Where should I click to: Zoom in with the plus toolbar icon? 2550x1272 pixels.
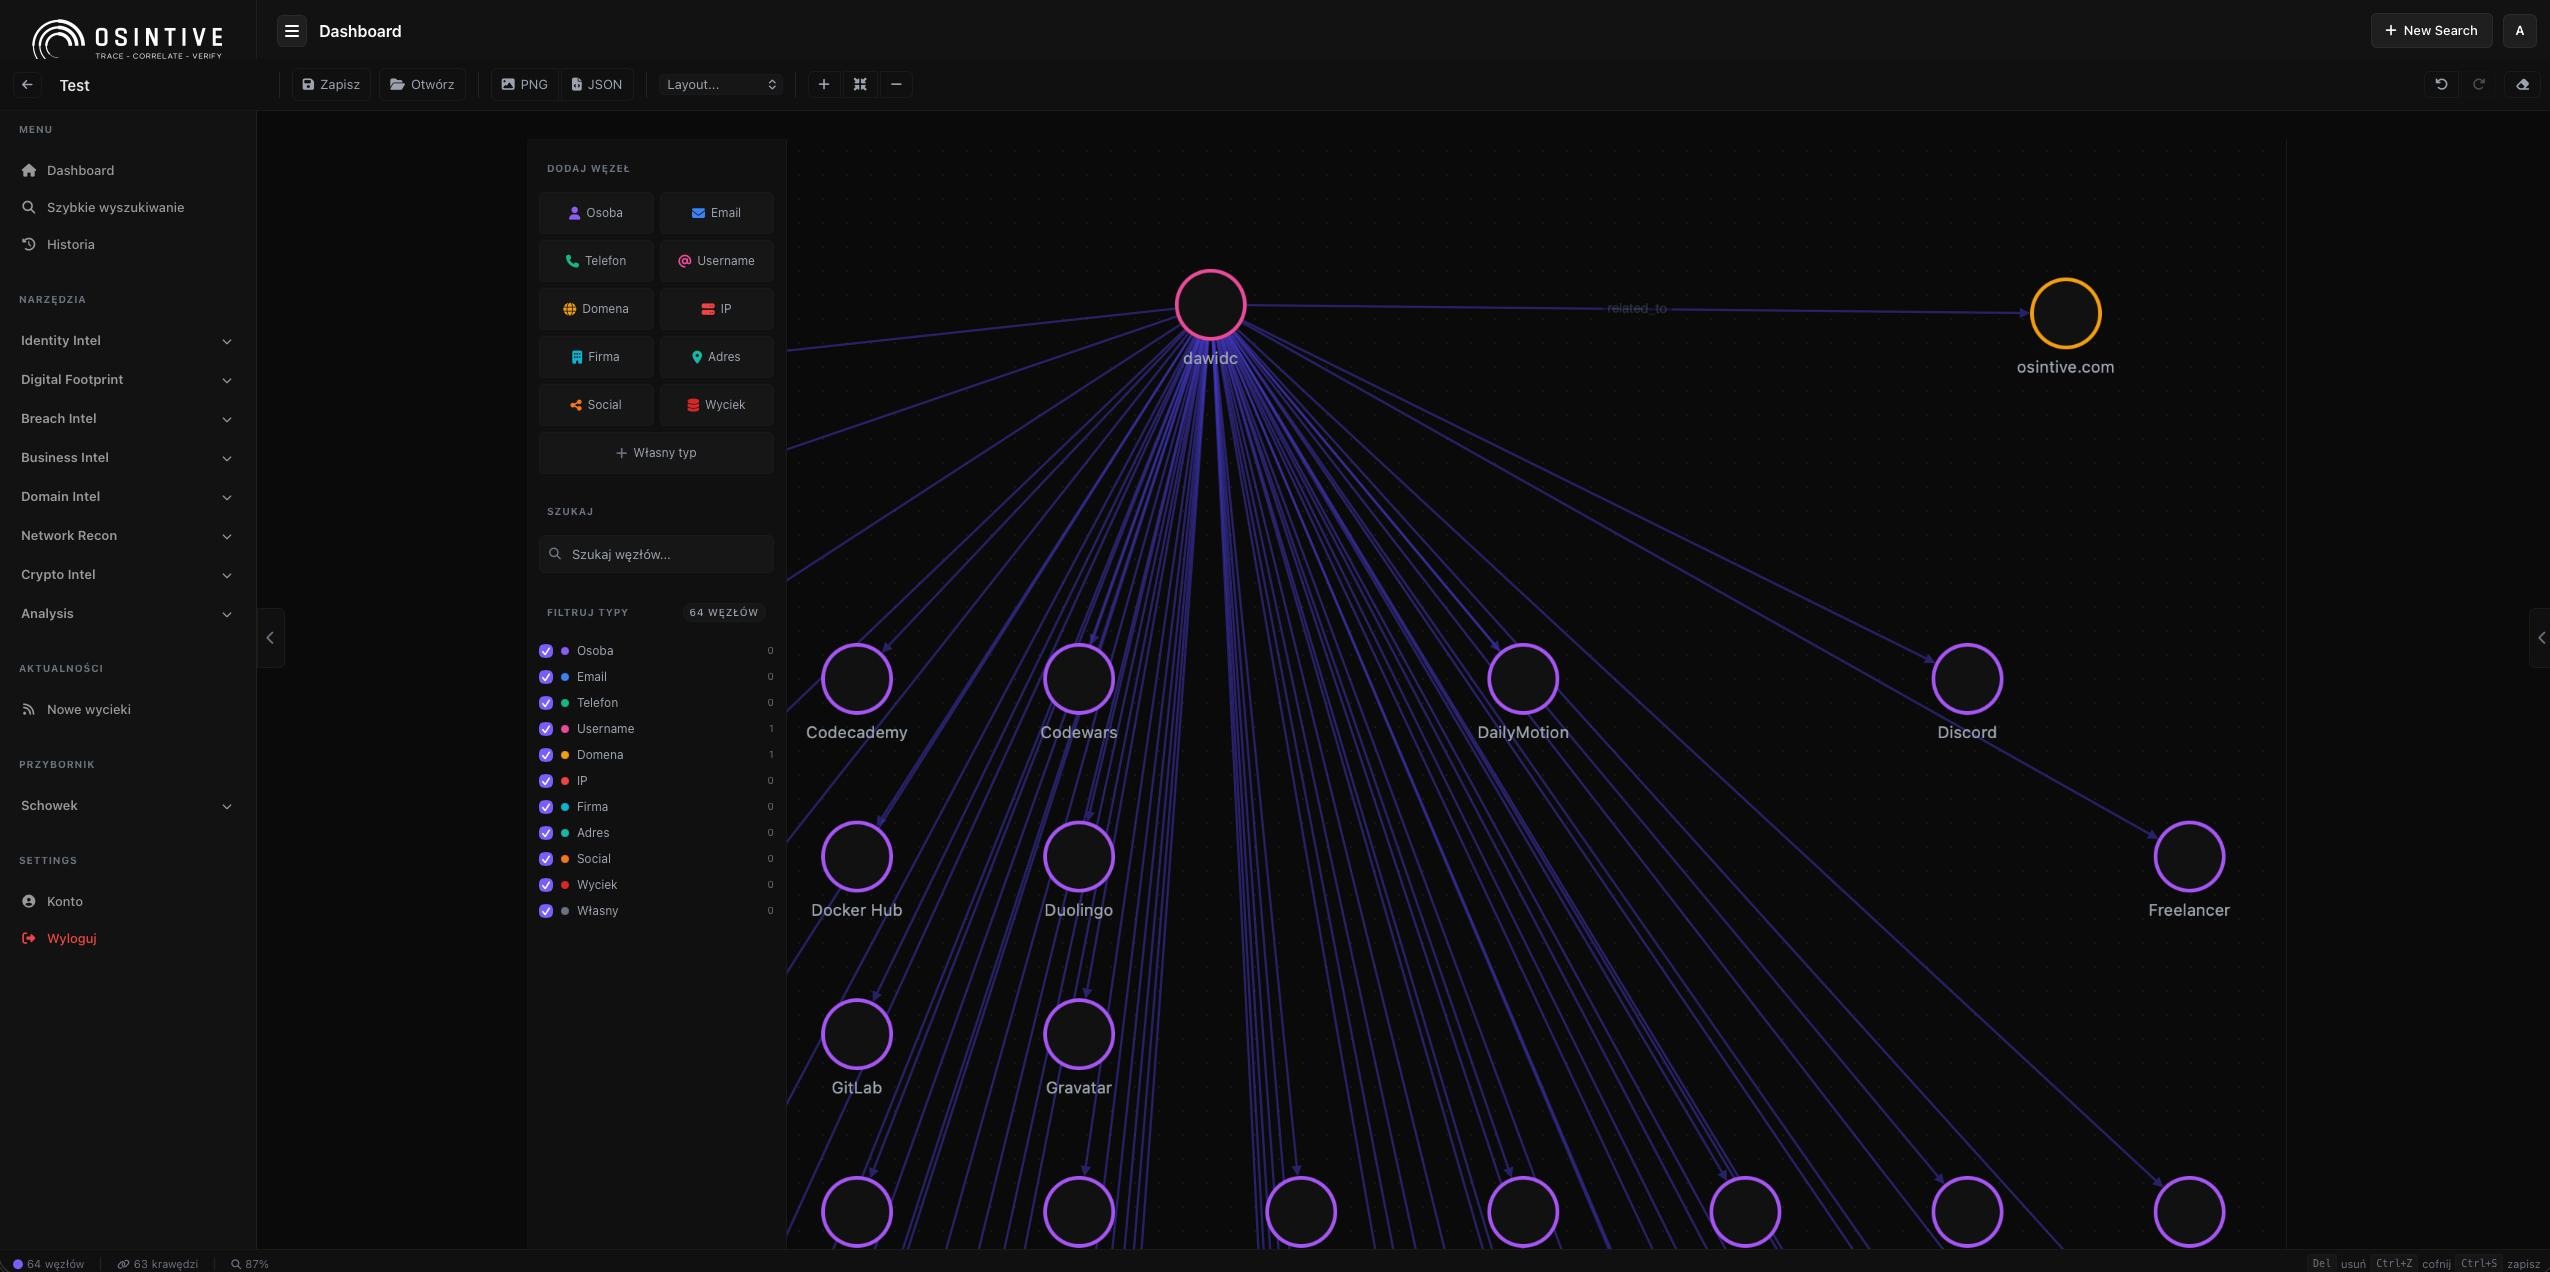coord(823,84)
